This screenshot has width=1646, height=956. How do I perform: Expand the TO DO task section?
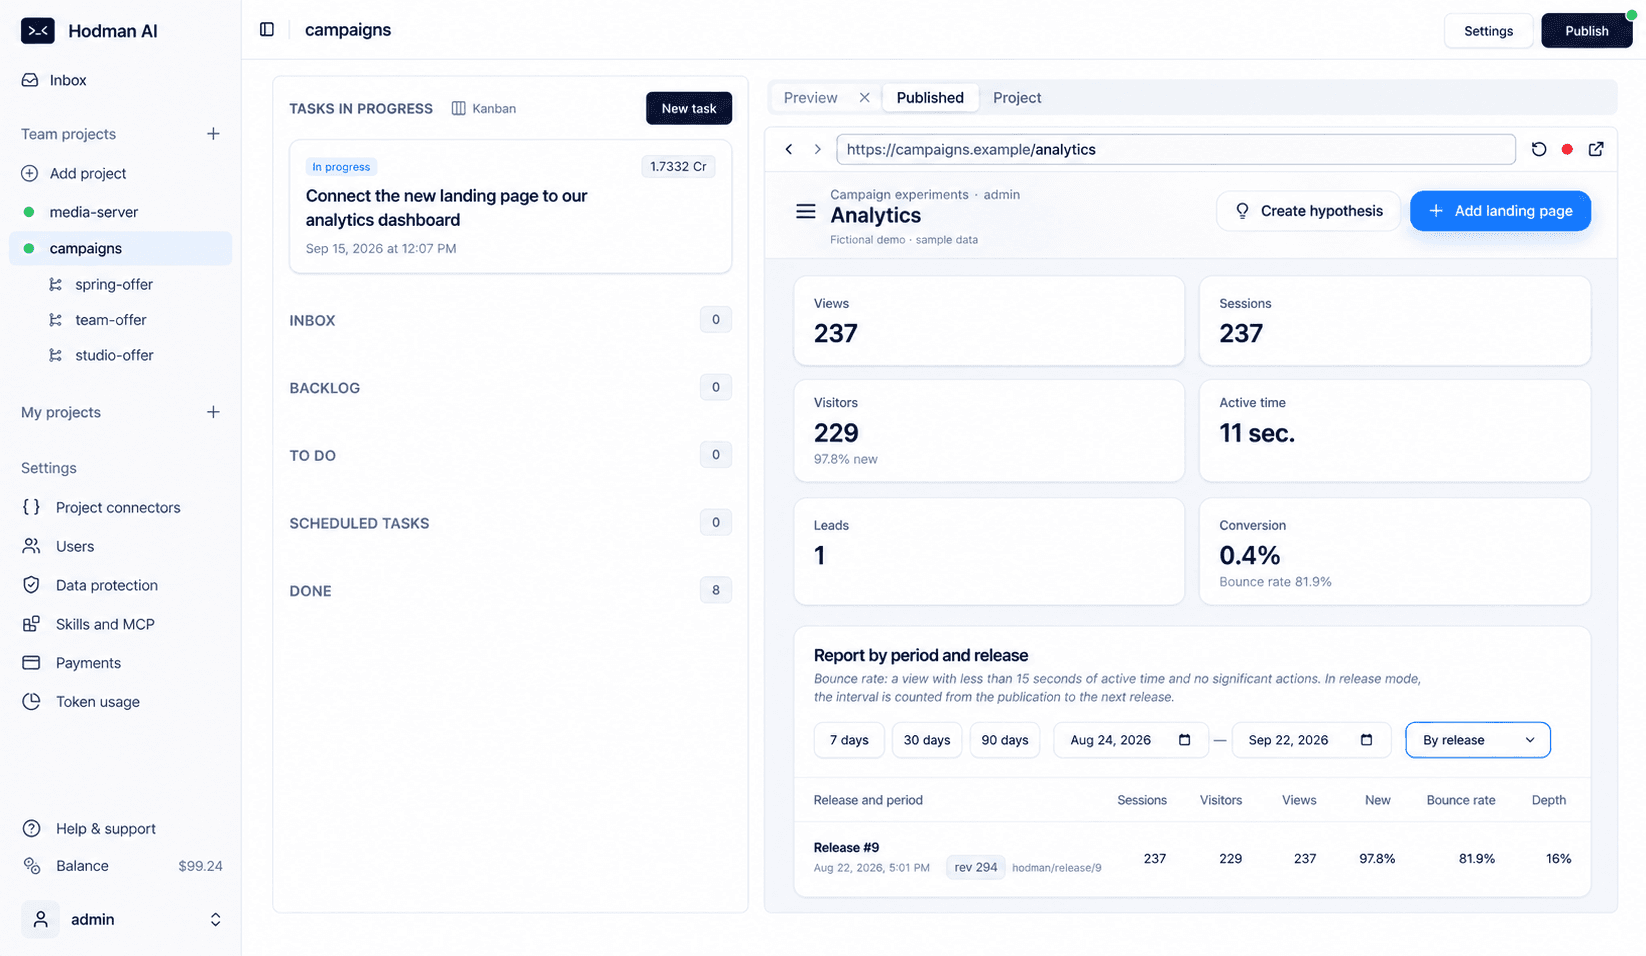pos(510,455)
